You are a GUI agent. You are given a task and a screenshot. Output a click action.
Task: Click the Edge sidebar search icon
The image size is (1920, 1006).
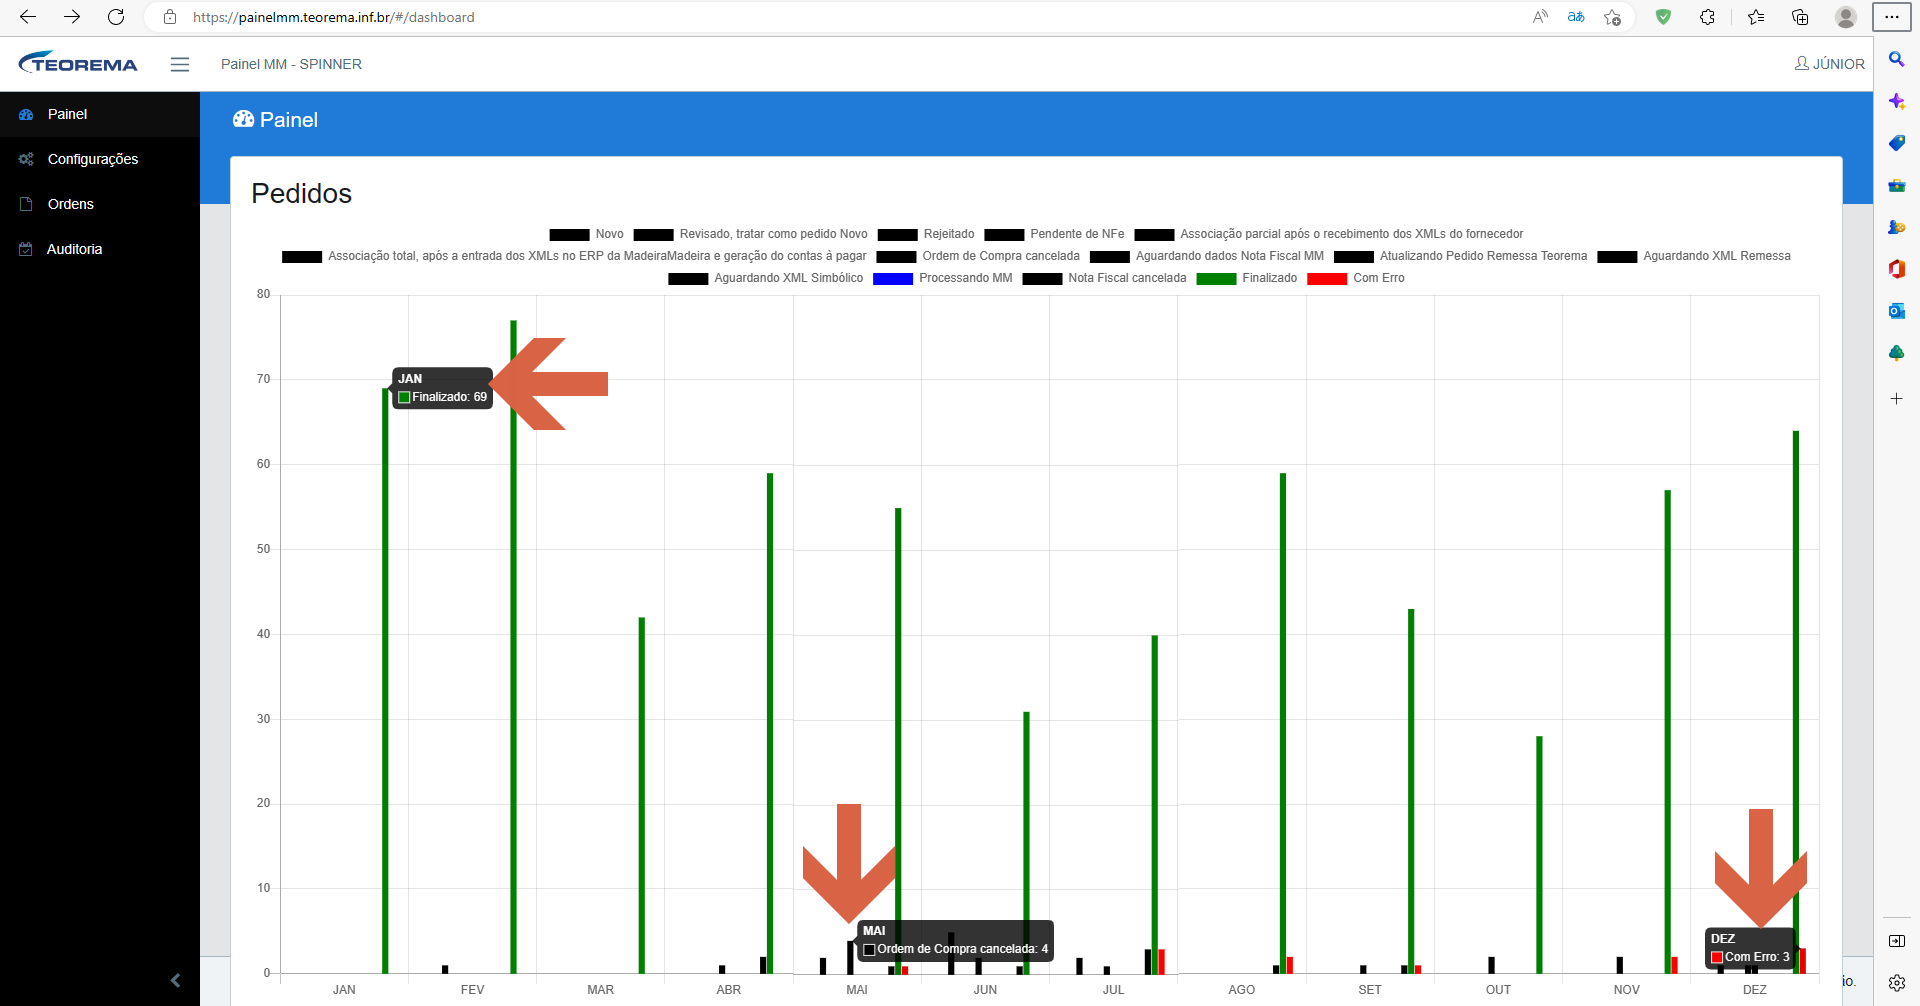(x=1896, y=60)
